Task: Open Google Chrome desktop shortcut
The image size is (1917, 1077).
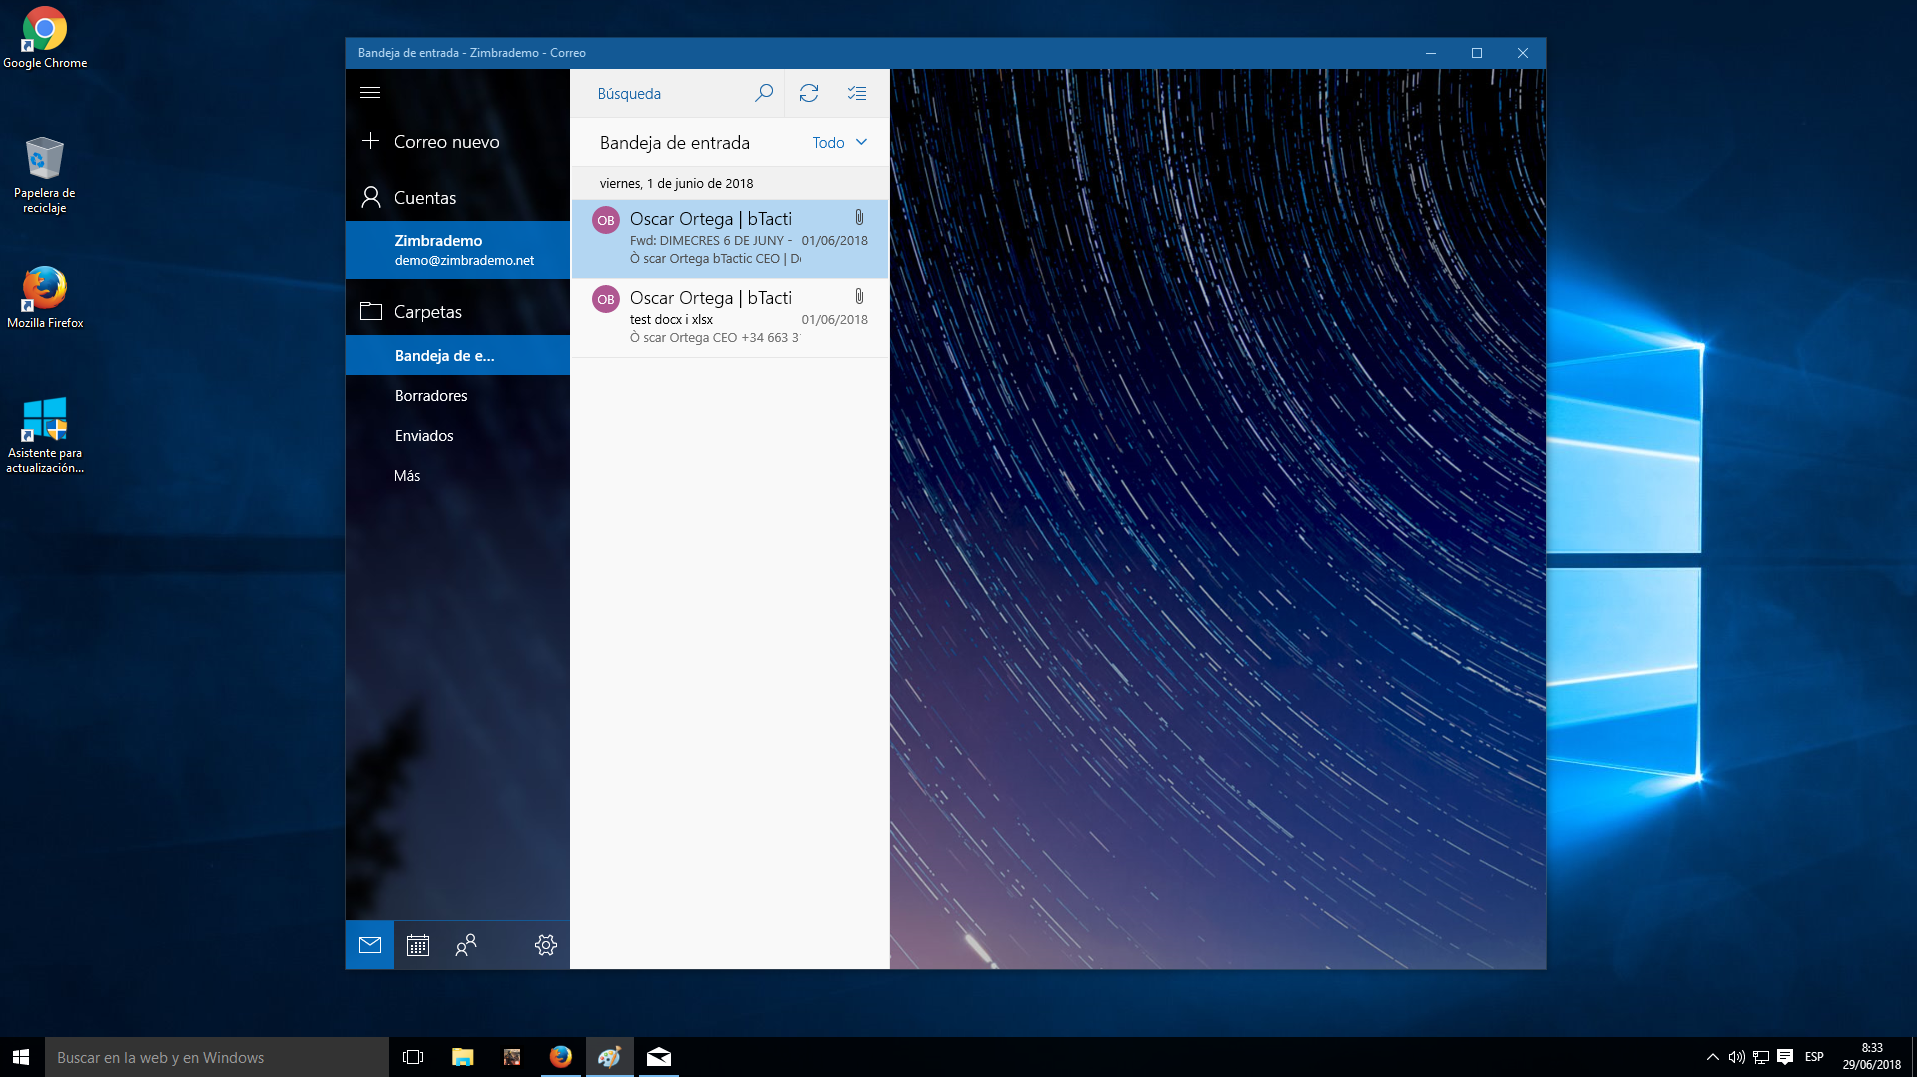Action: coord(45,38)
